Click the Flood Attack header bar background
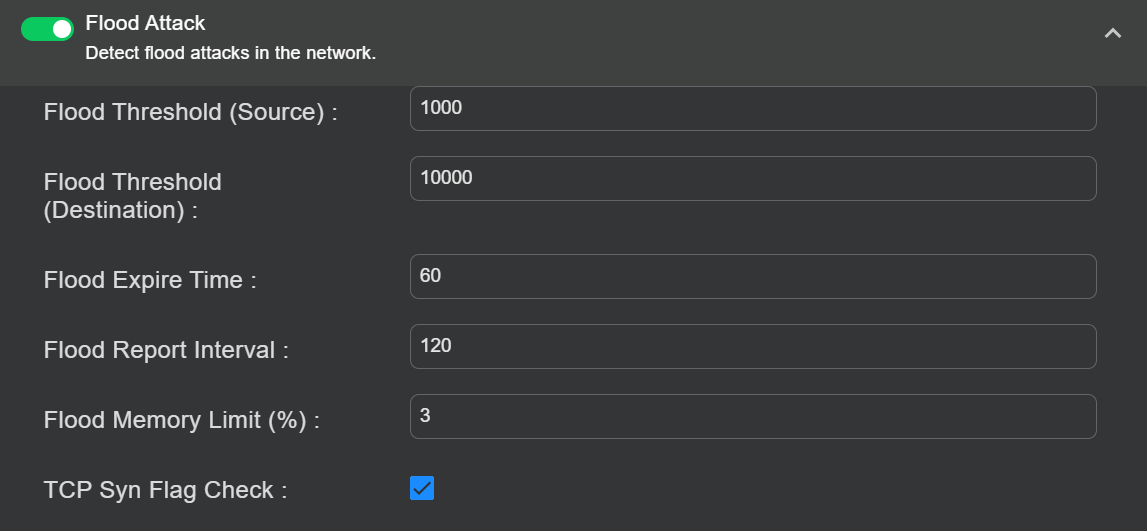The width and height of the screenshot is (1147, 531). coord(700,40)
